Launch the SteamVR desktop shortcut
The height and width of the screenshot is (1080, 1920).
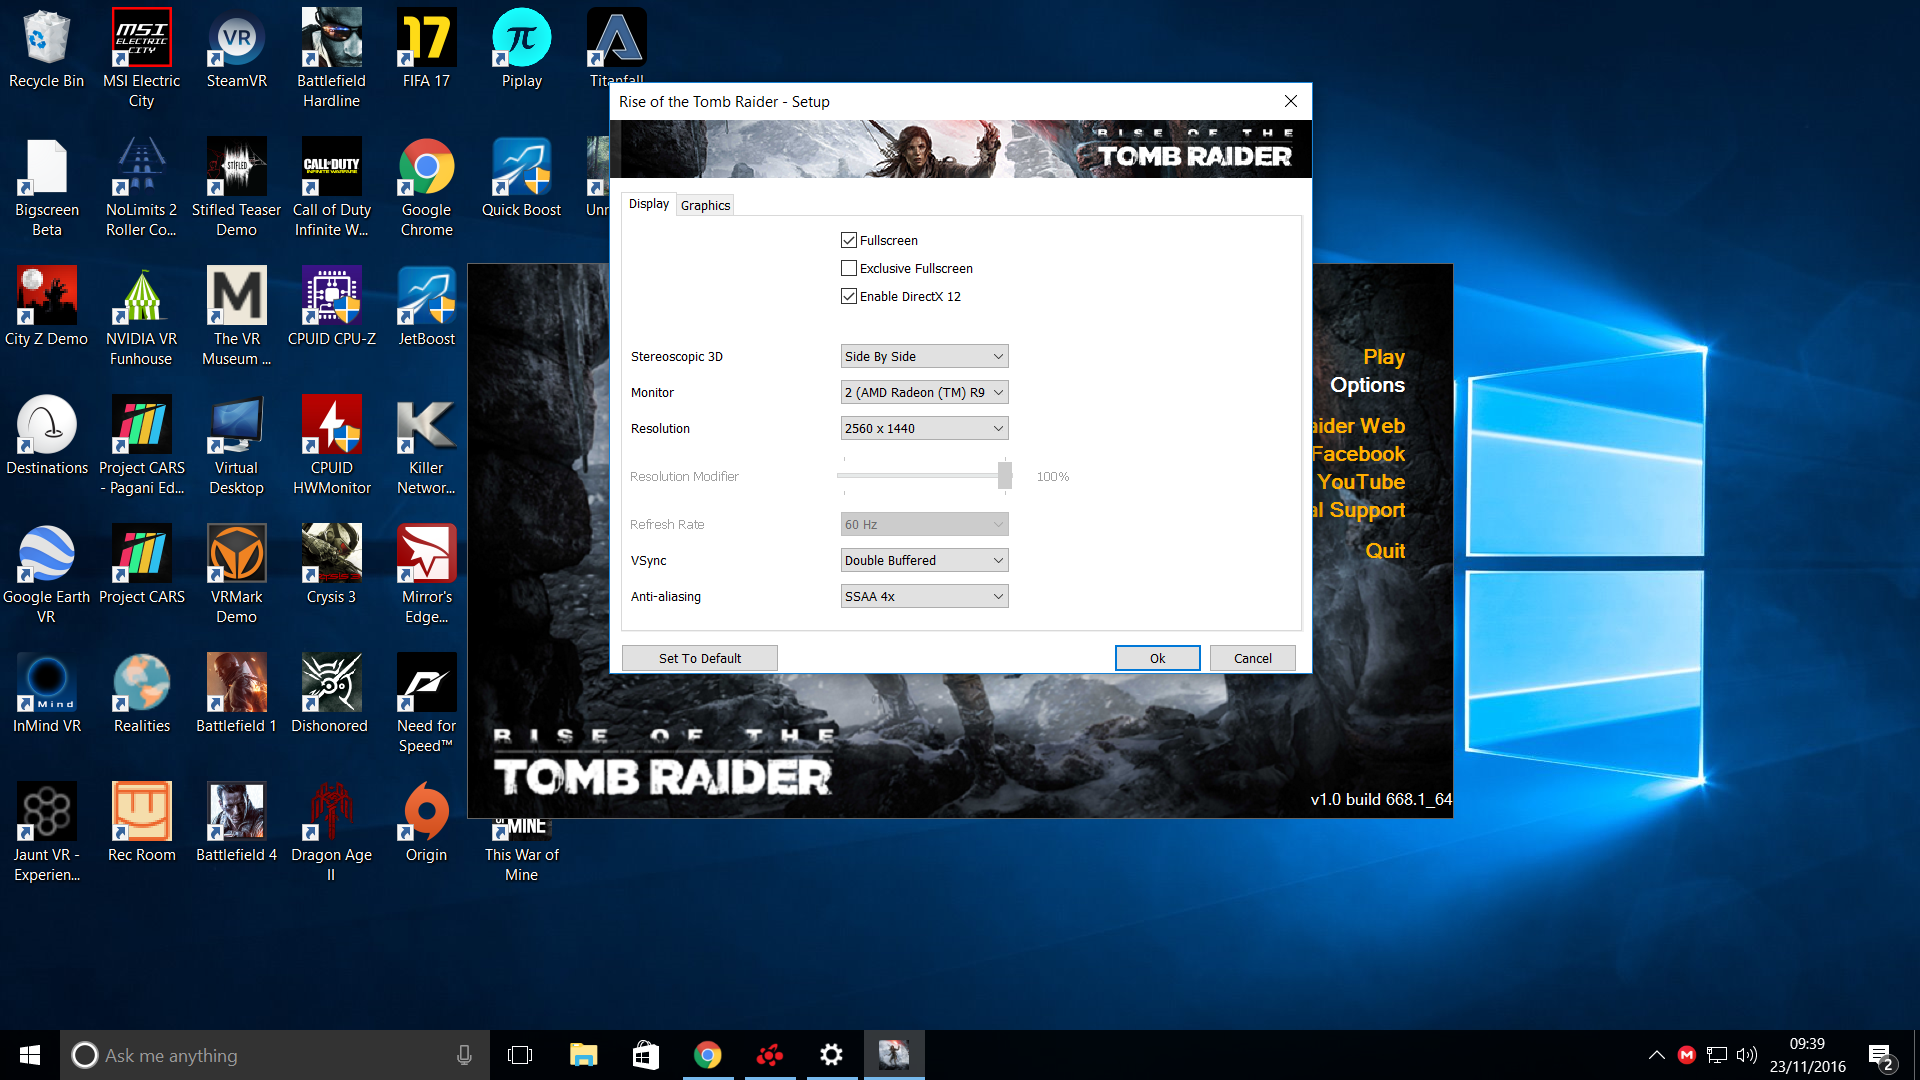(236, 50)
